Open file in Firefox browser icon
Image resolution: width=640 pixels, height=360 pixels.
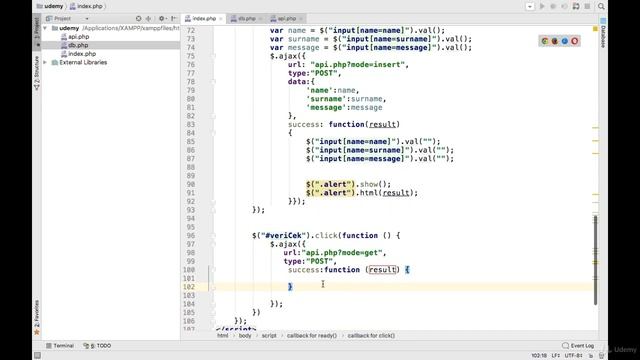(555, 41)
